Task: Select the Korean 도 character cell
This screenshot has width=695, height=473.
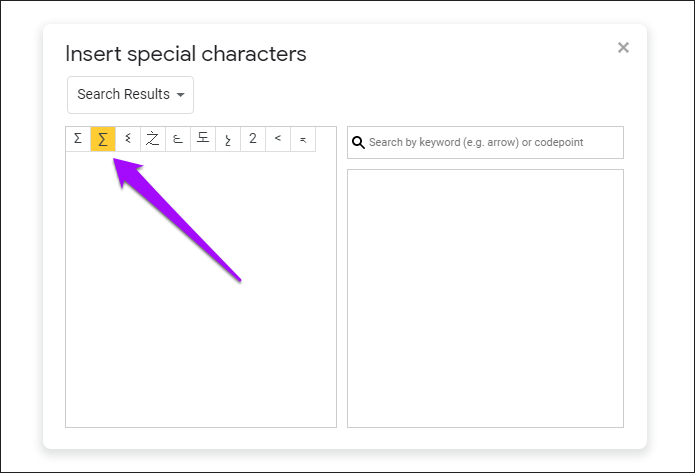Action: 203,139
